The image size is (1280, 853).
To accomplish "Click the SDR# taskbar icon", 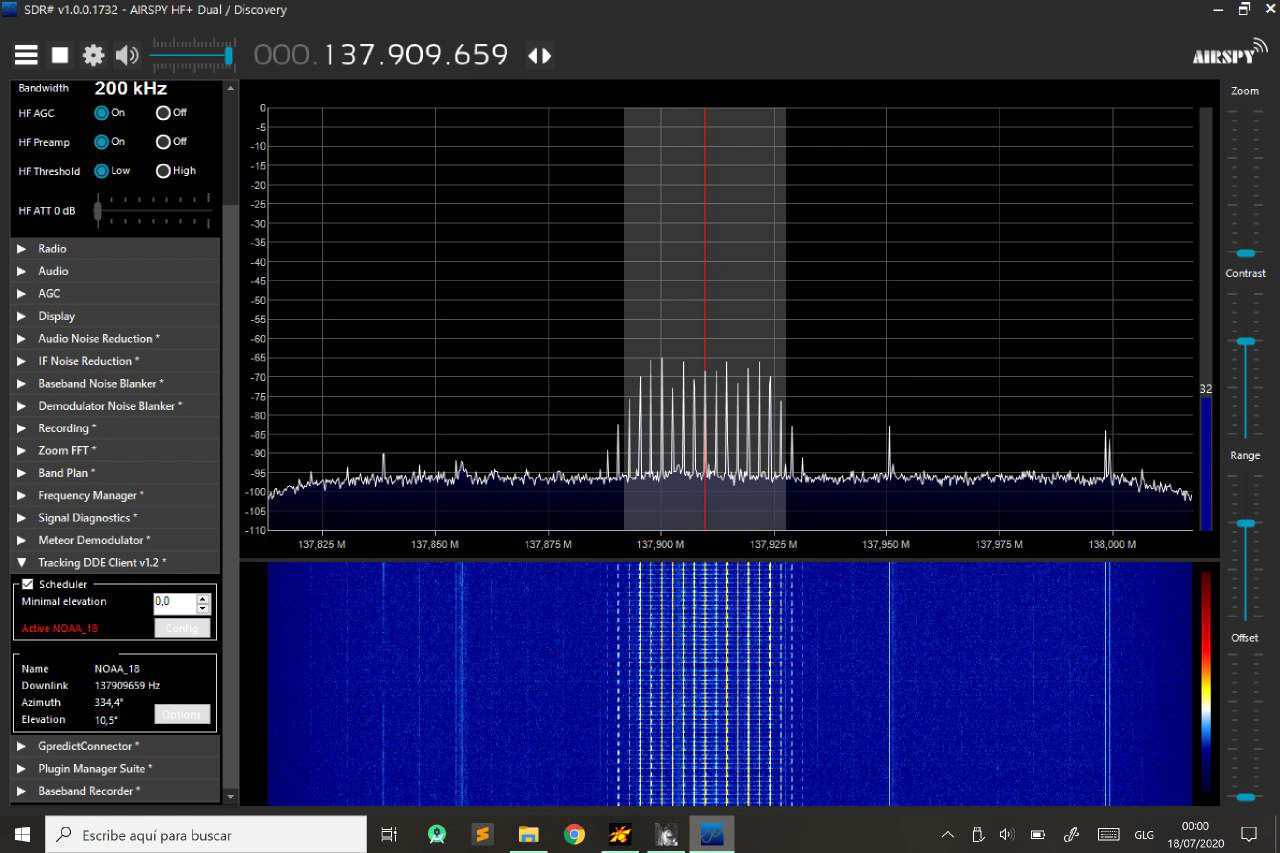I will coord(711,834).
